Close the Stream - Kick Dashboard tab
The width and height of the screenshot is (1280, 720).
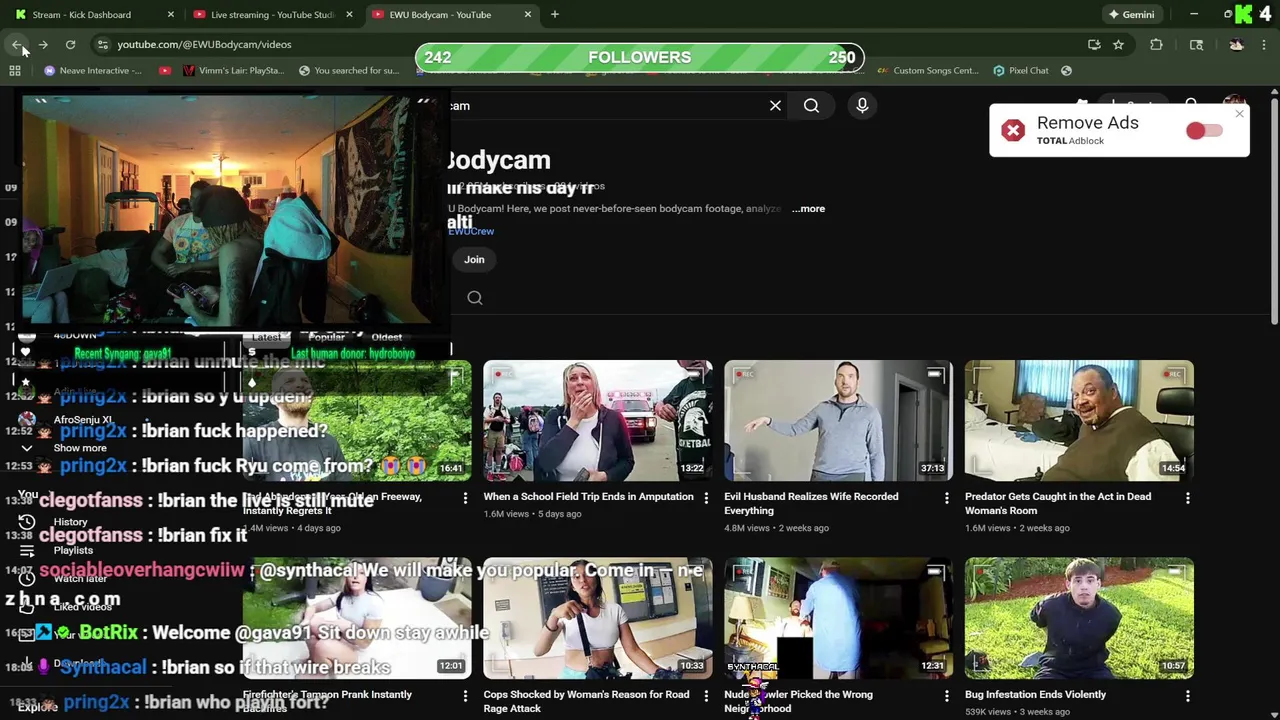click(170, 14)
